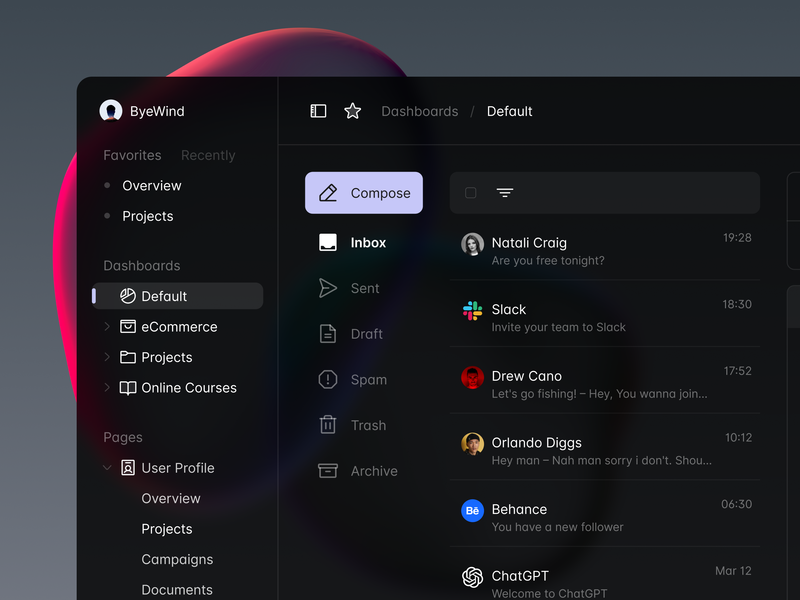Click the Behance logo icon
The height and width of the screenshot is (600, 800).
(x=472, y=511)
